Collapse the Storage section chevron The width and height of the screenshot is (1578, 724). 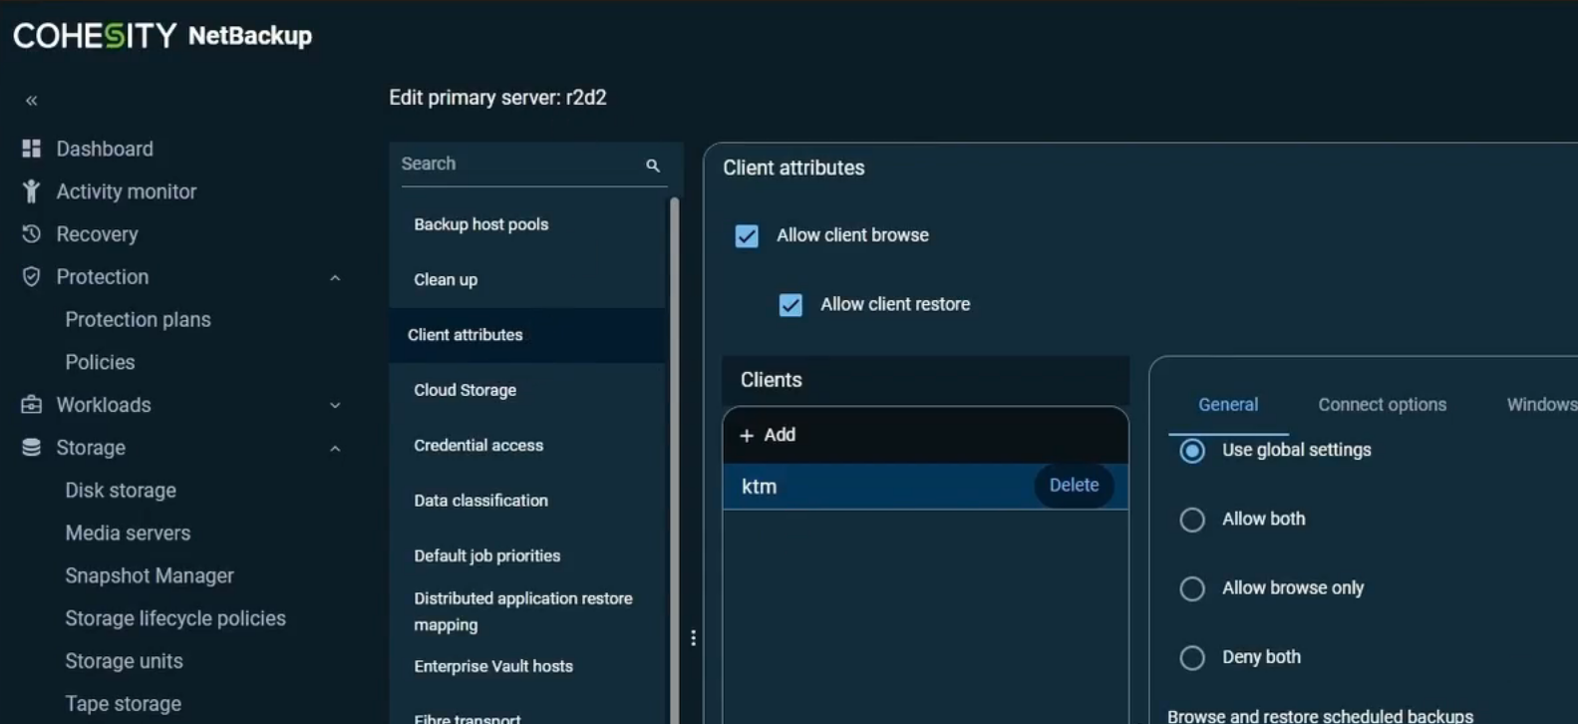tap(335, 449)
